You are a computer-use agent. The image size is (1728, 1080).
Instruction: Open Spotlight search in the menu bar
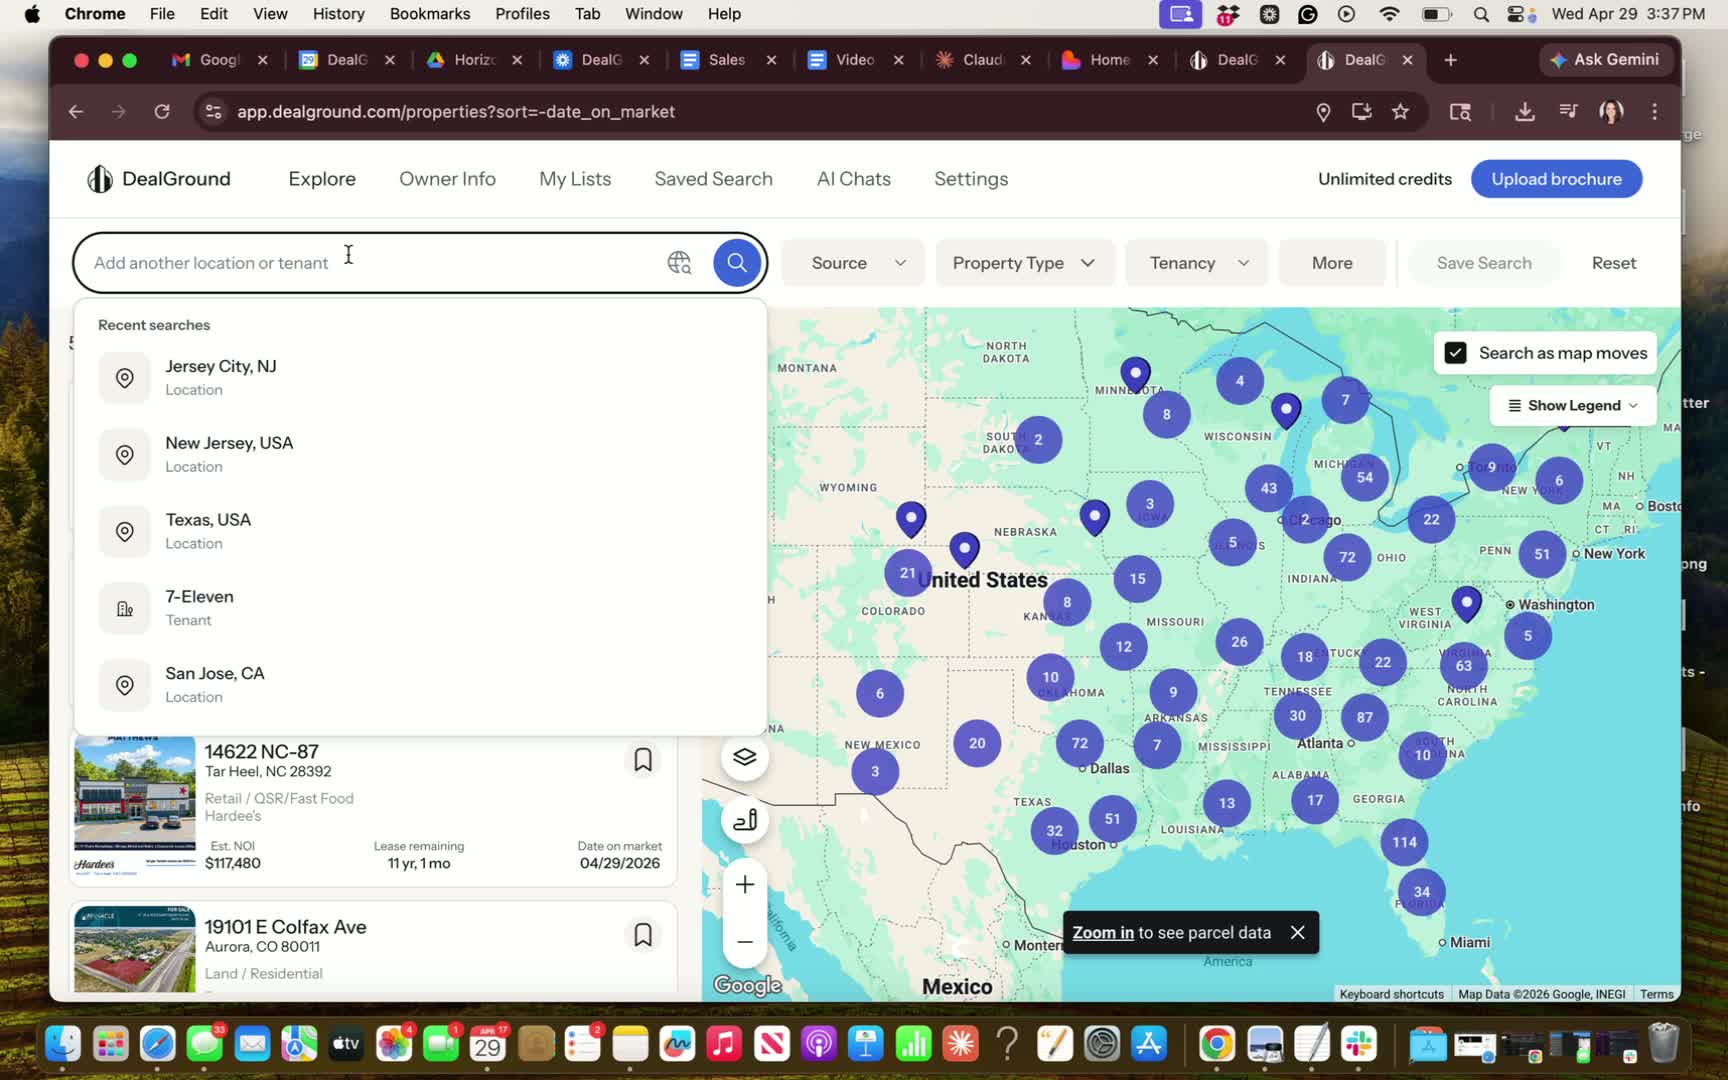tap(1482, 14)
